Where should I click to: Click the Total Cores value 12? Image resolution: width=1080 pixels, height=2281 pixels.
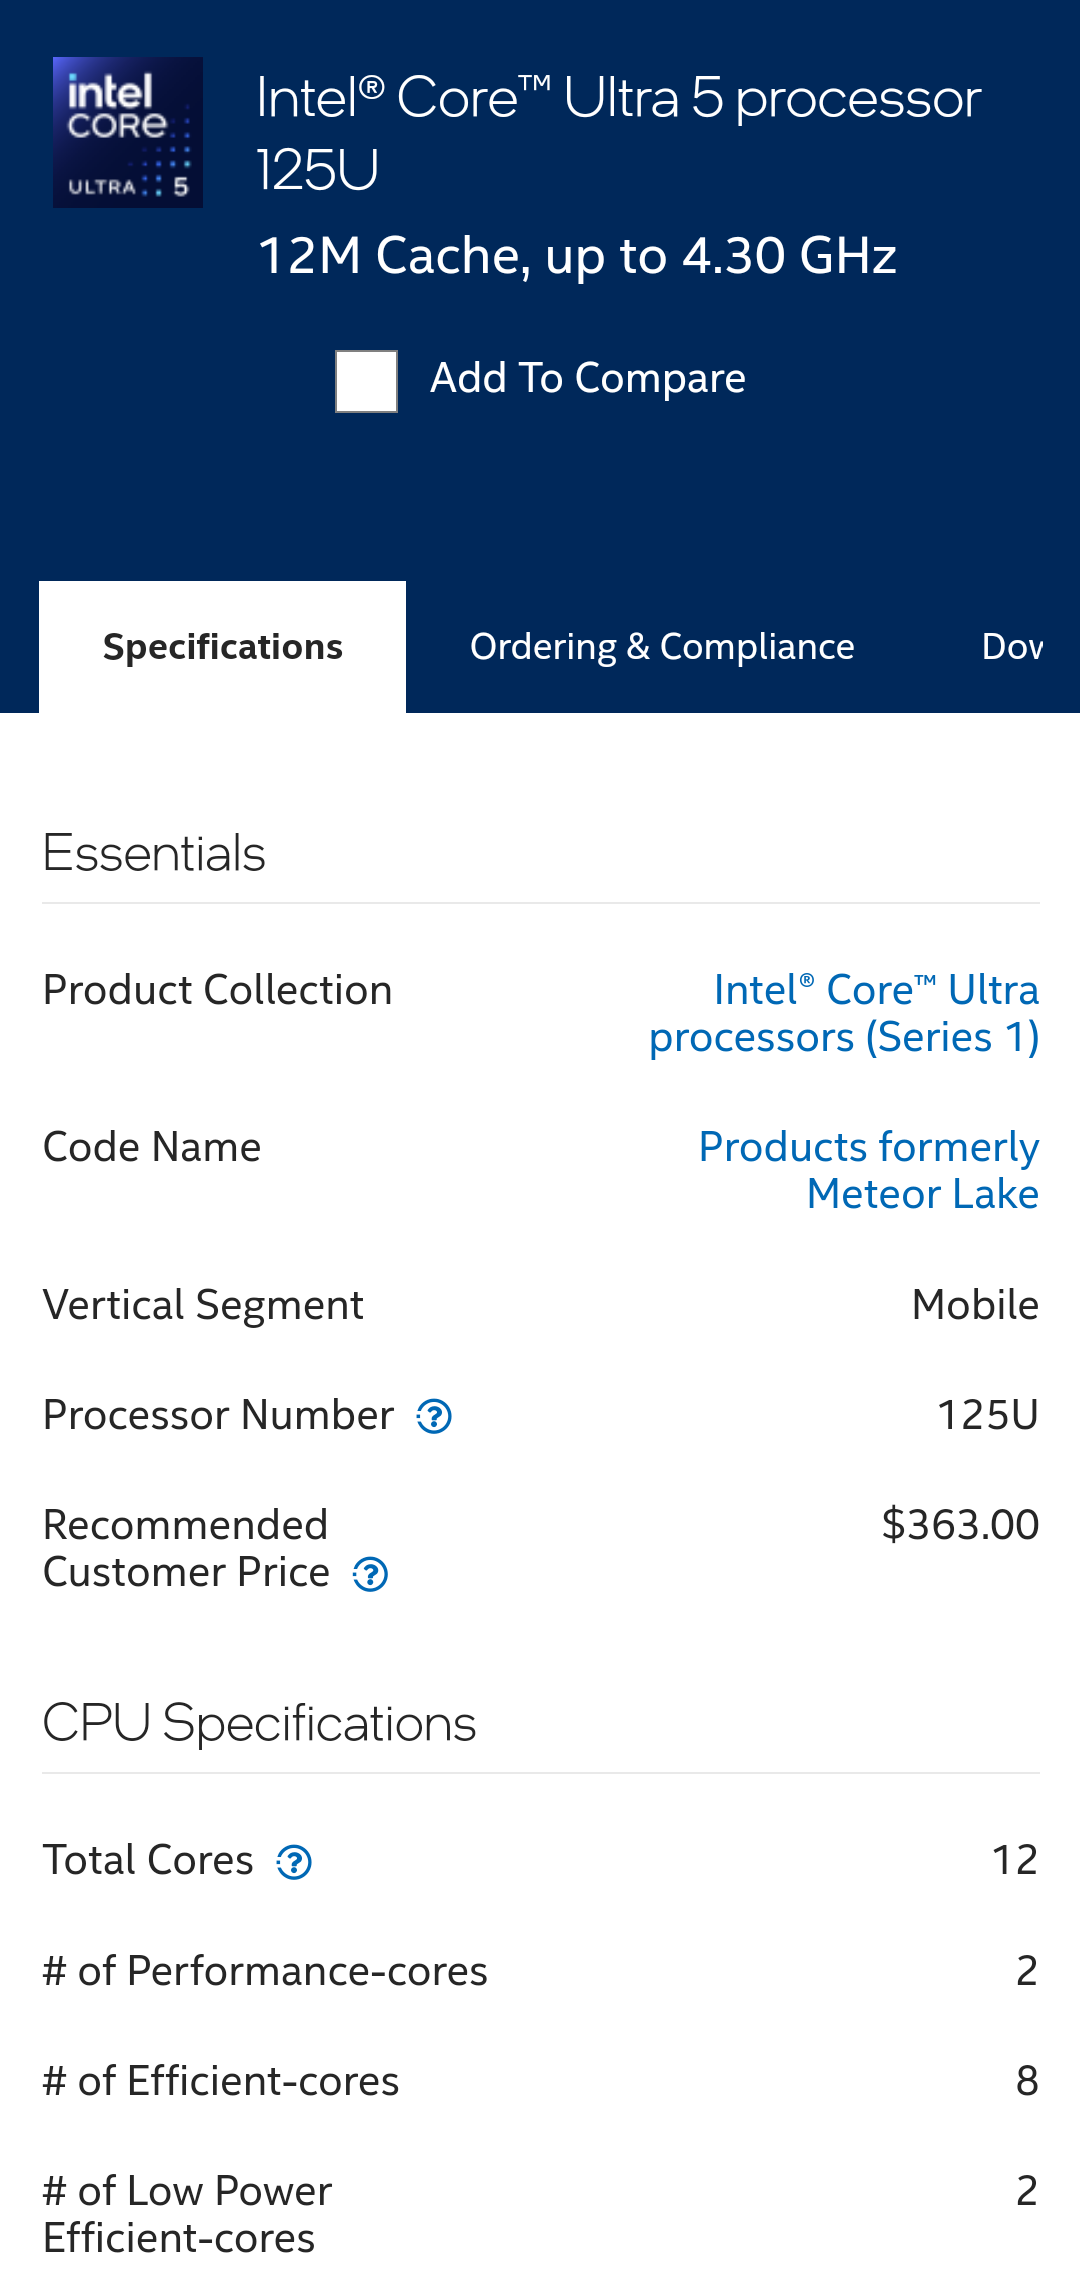point(1014,1860)
